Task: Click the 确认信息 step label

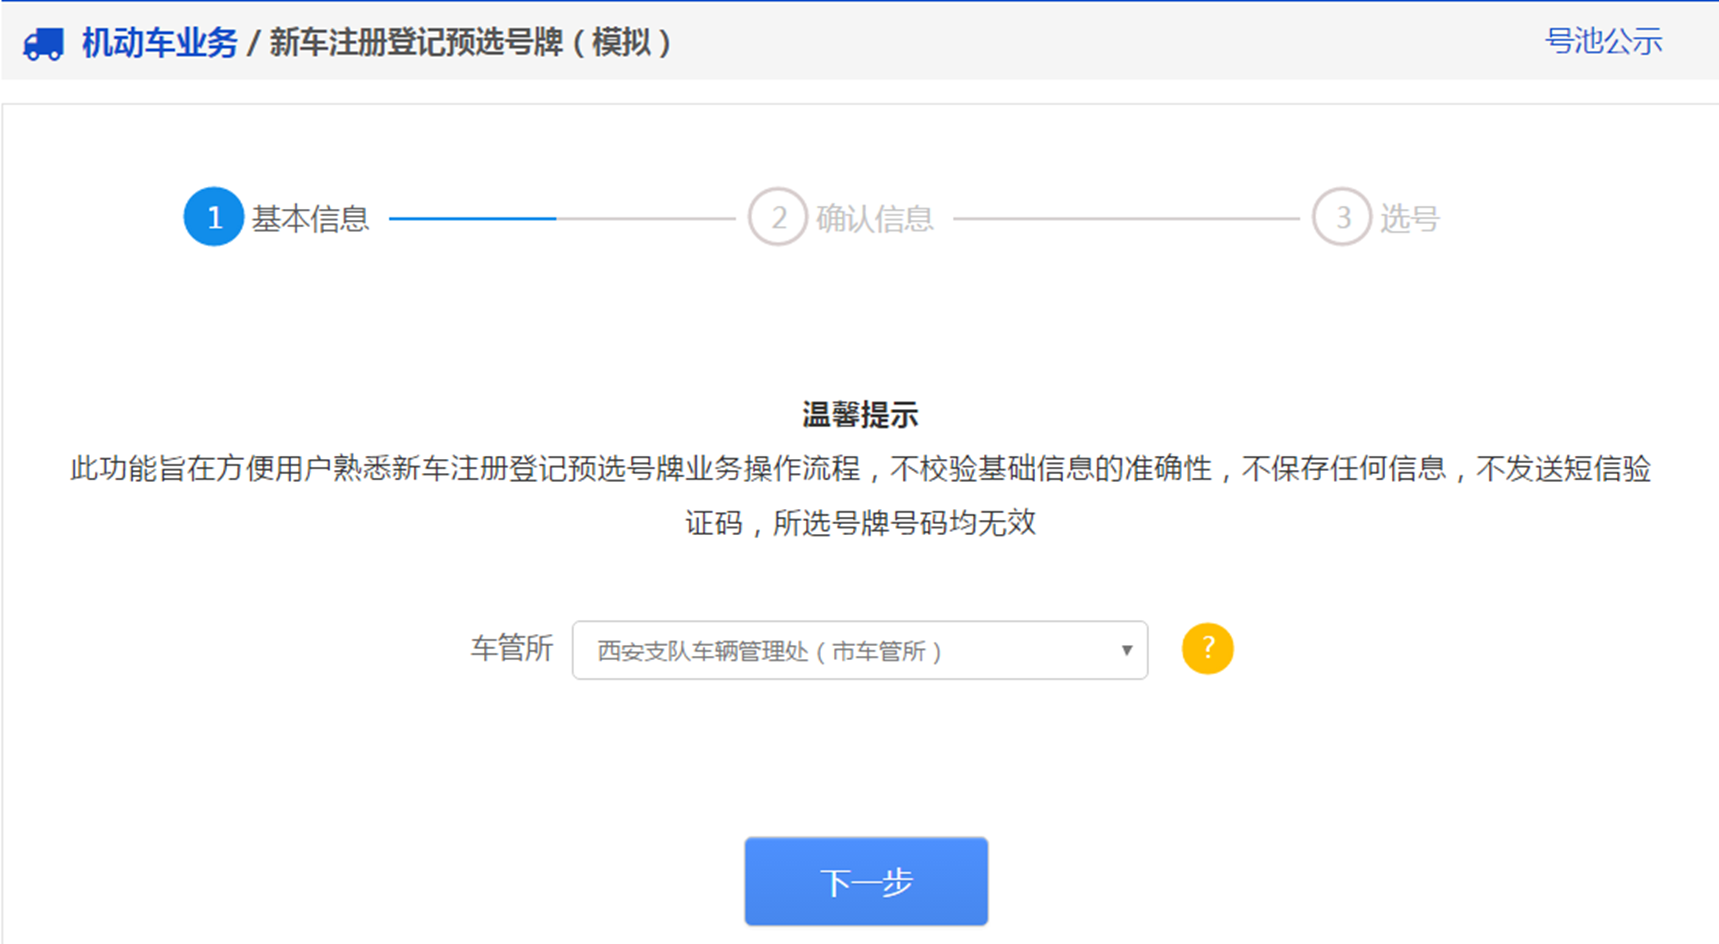Action: tap(875, 218)
